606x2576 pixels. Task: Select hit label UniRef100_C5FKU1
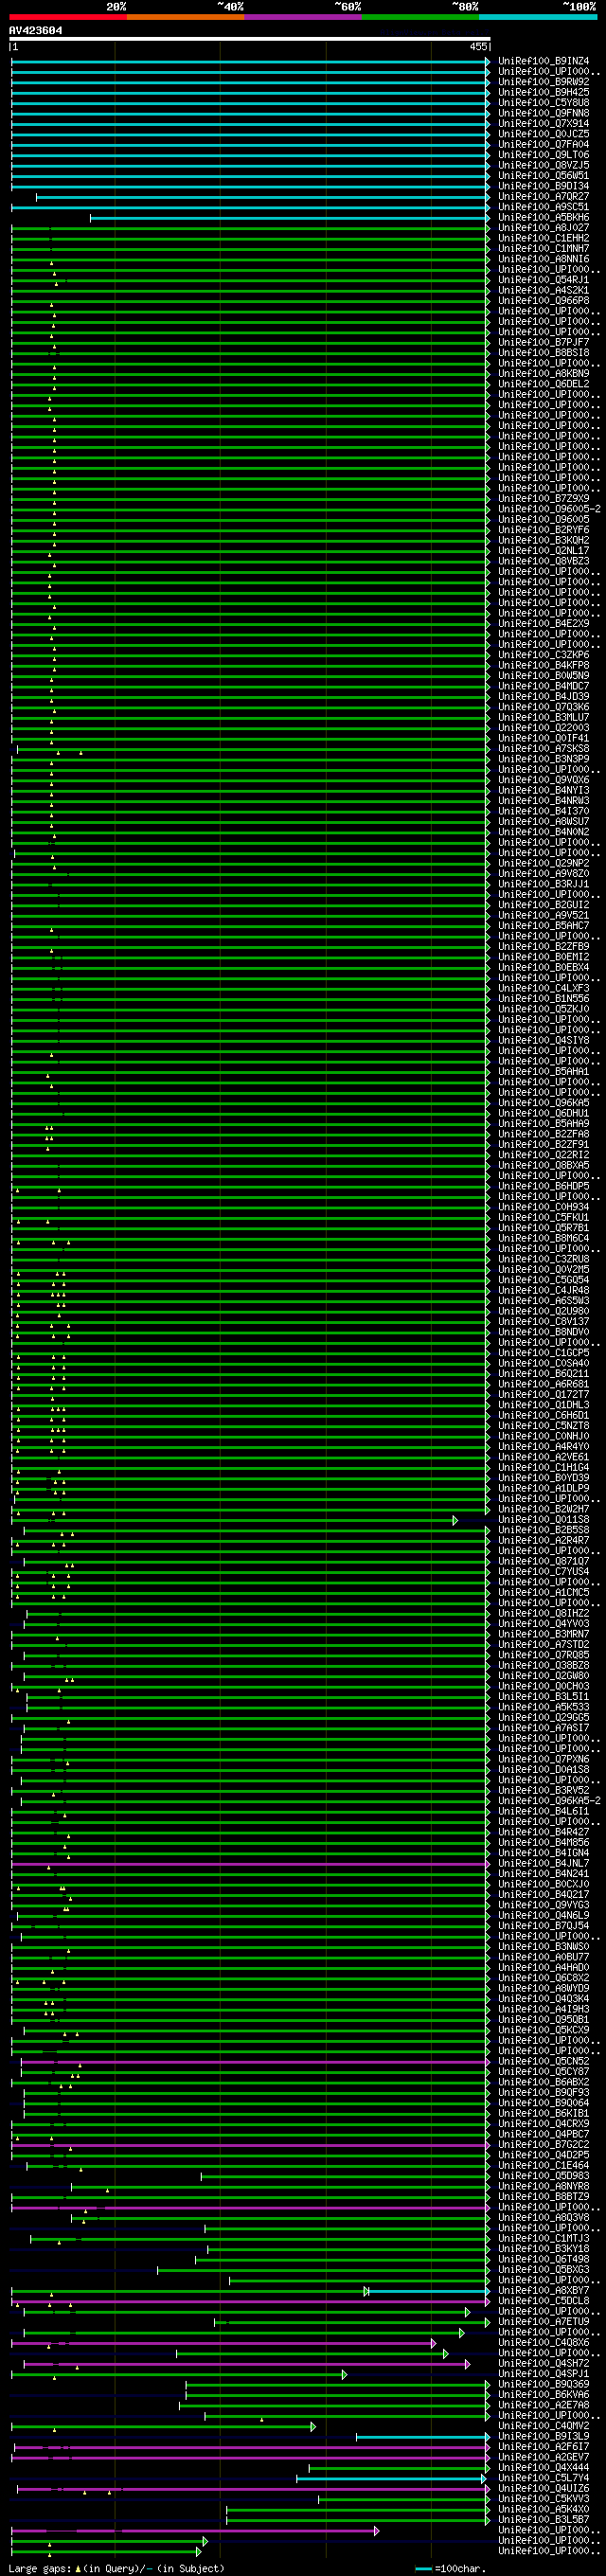(544, 1218)
